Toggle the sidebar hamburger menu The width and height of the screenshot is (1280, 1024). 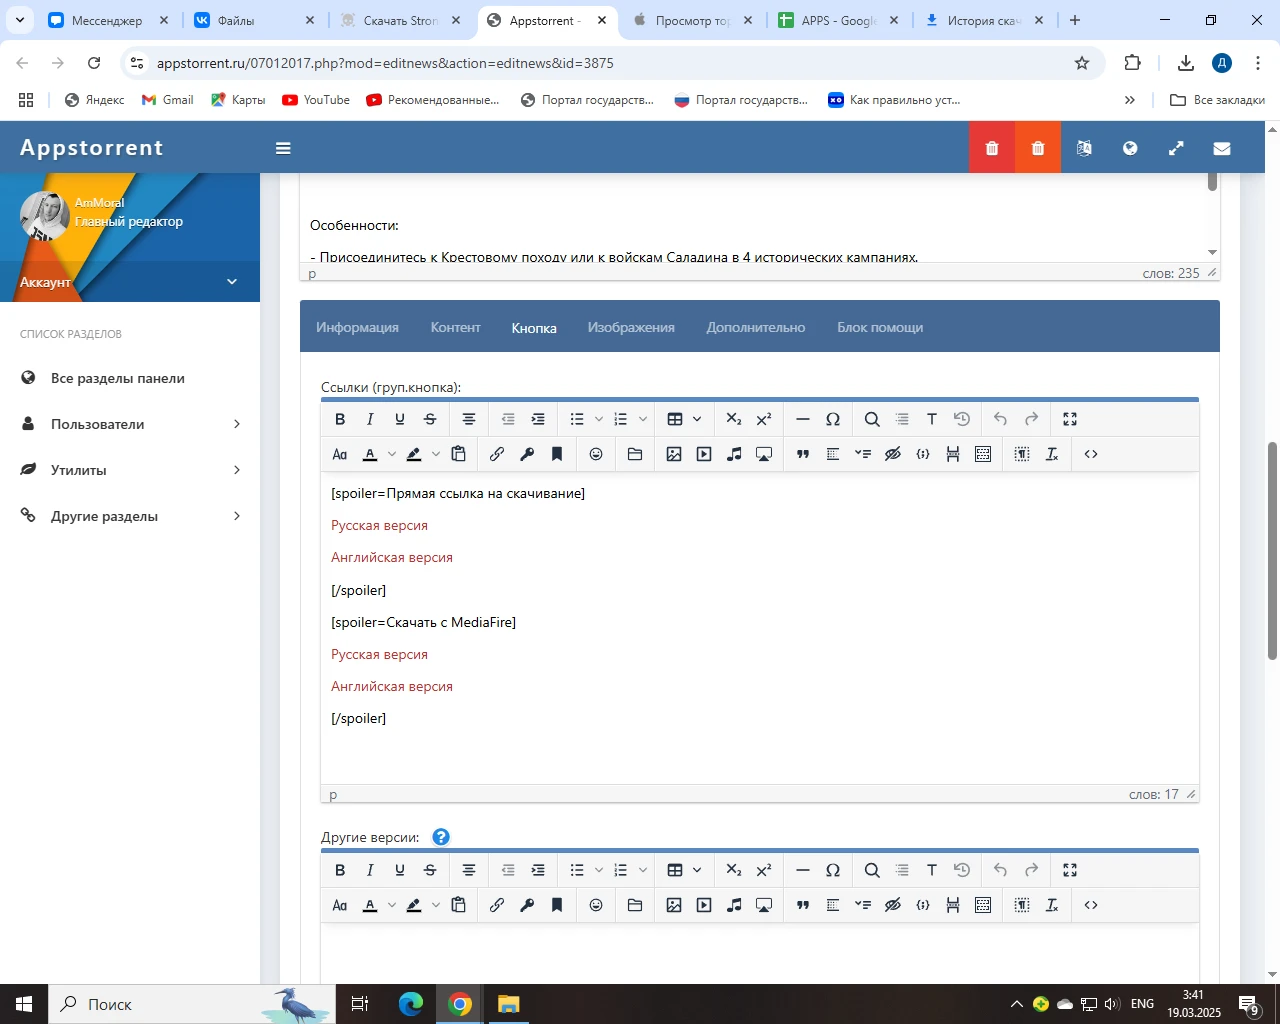click(x=283, y=148)
